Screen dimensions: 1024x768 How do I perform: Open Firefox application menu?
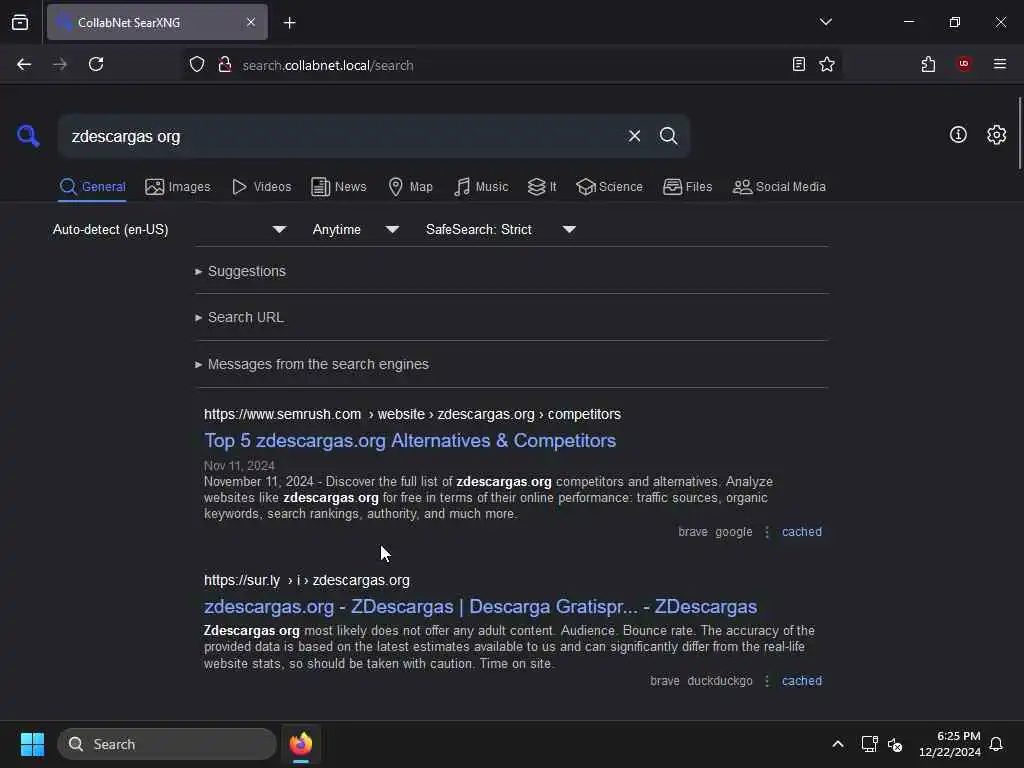coord(999,64)
